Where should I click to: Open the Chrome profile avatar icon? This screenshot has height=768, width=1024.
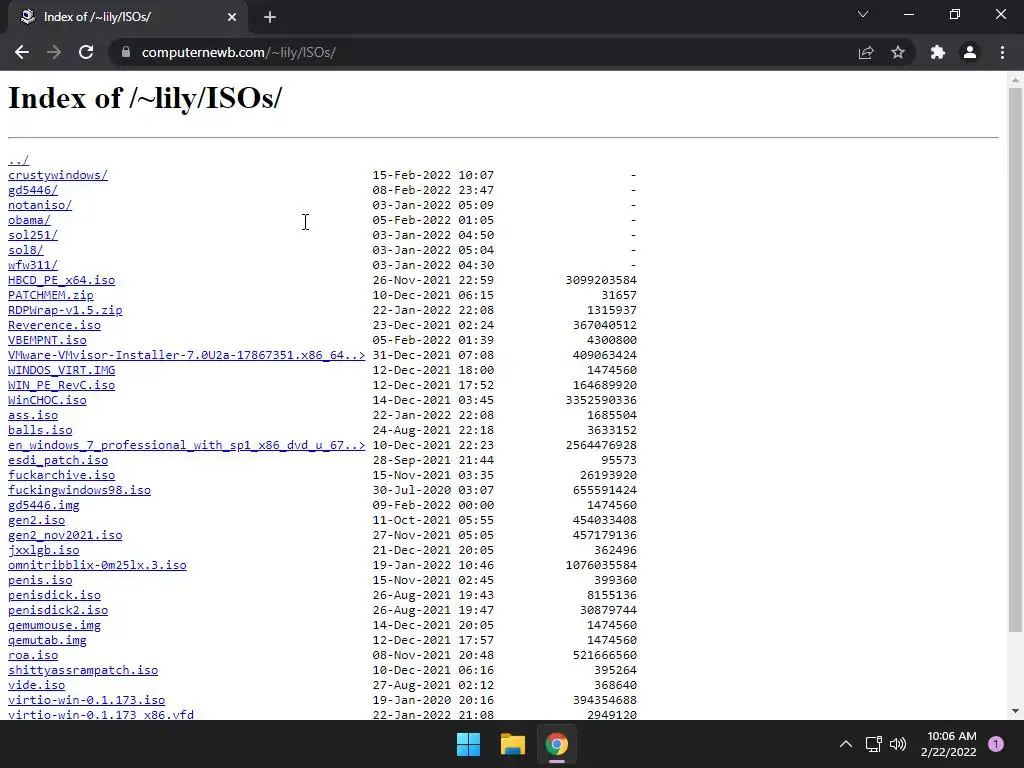click(970, 52)
